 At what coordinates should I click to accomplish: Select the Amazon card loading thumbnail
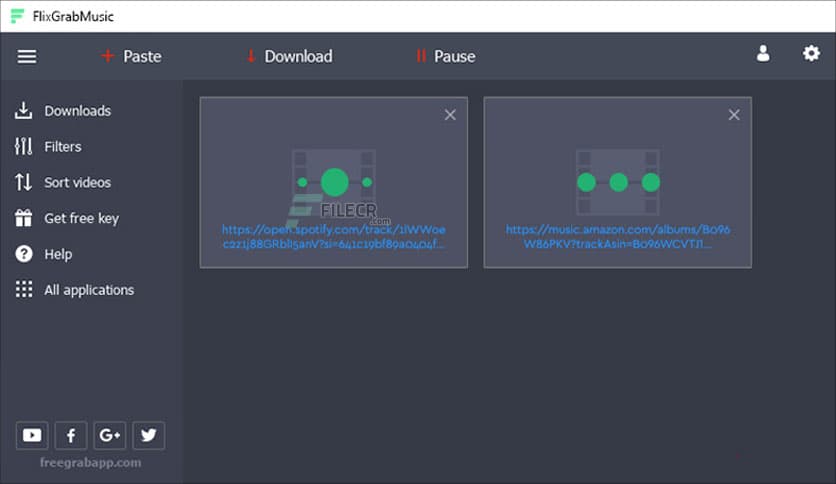(x=618, y=182)
